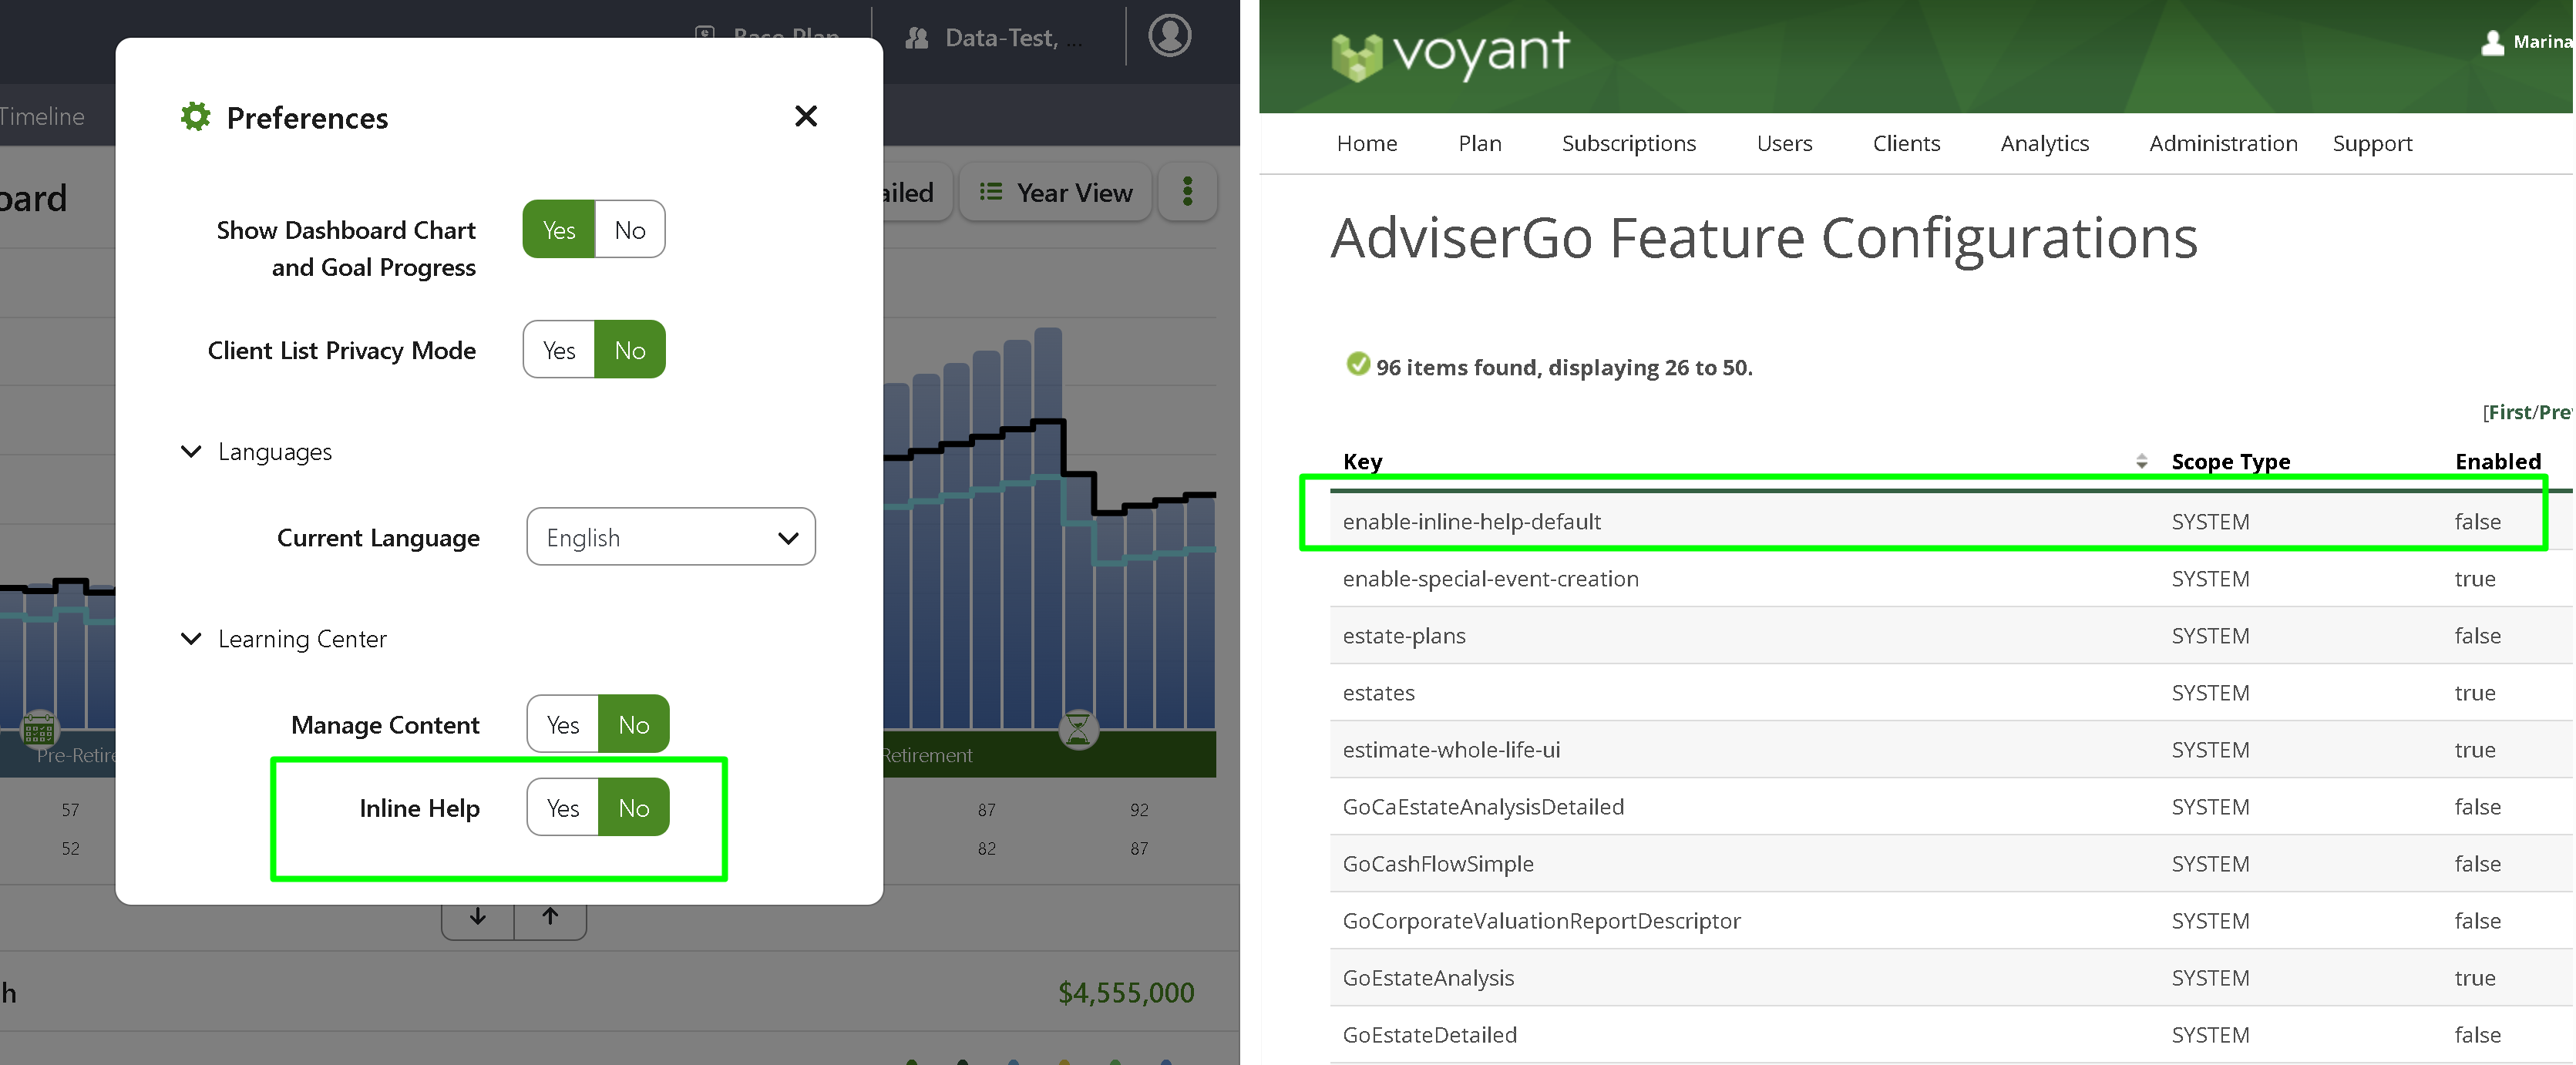Click the Year View button
Screen dimensions: 2576x1065
click(x=1056, y=192)
